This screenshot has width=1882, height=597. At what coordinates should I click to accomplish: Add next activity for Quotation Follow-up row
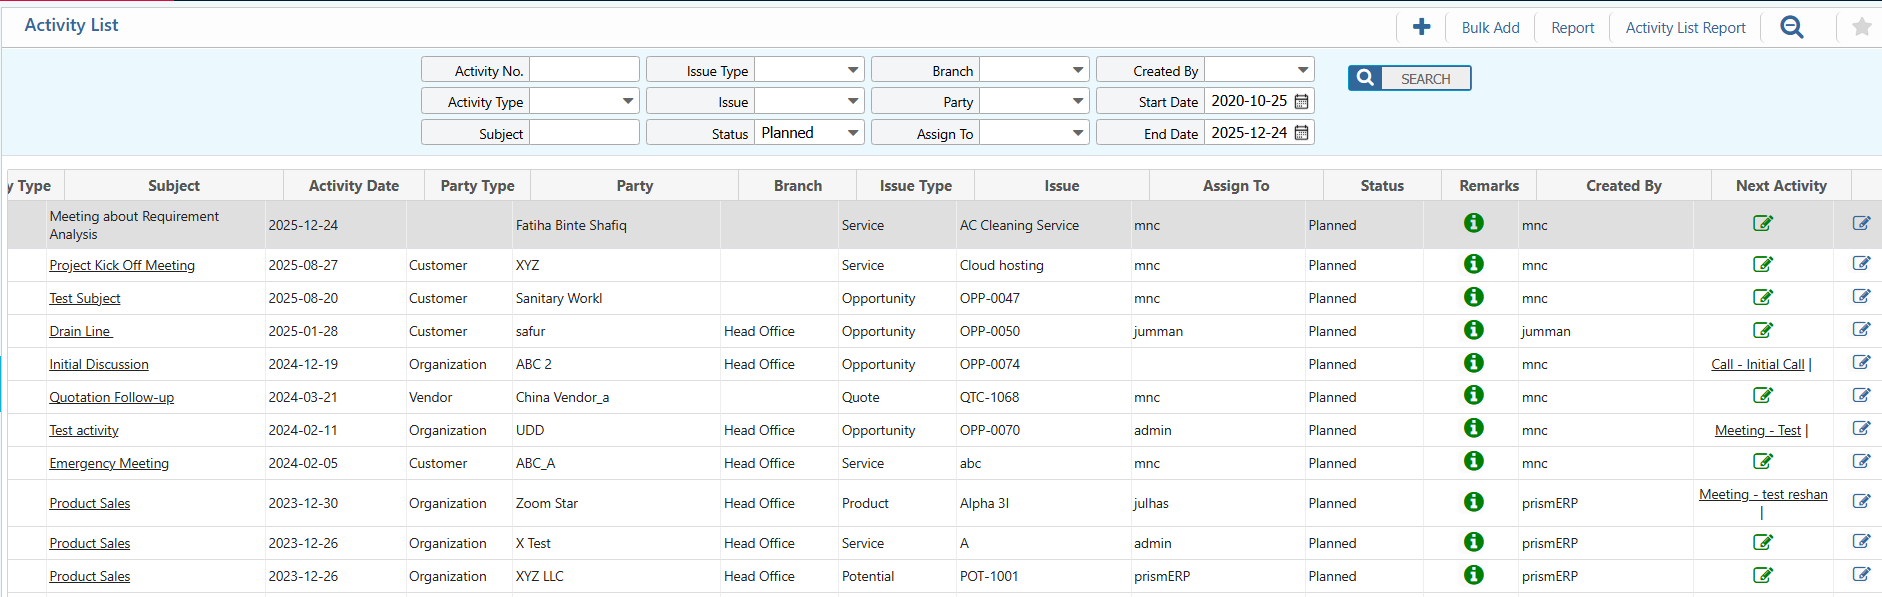[x=1763, y=396]
